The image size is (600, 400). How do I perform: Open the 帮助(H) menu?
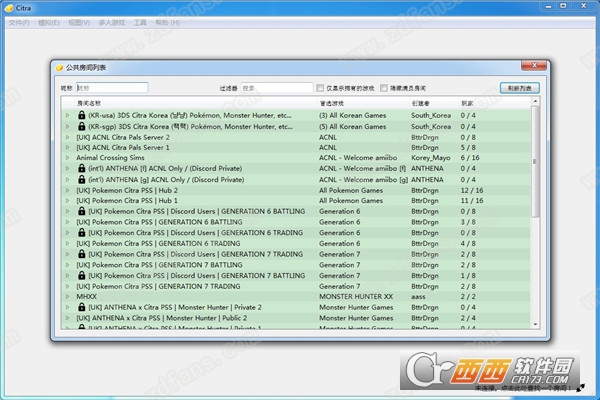tap(167, 23)
